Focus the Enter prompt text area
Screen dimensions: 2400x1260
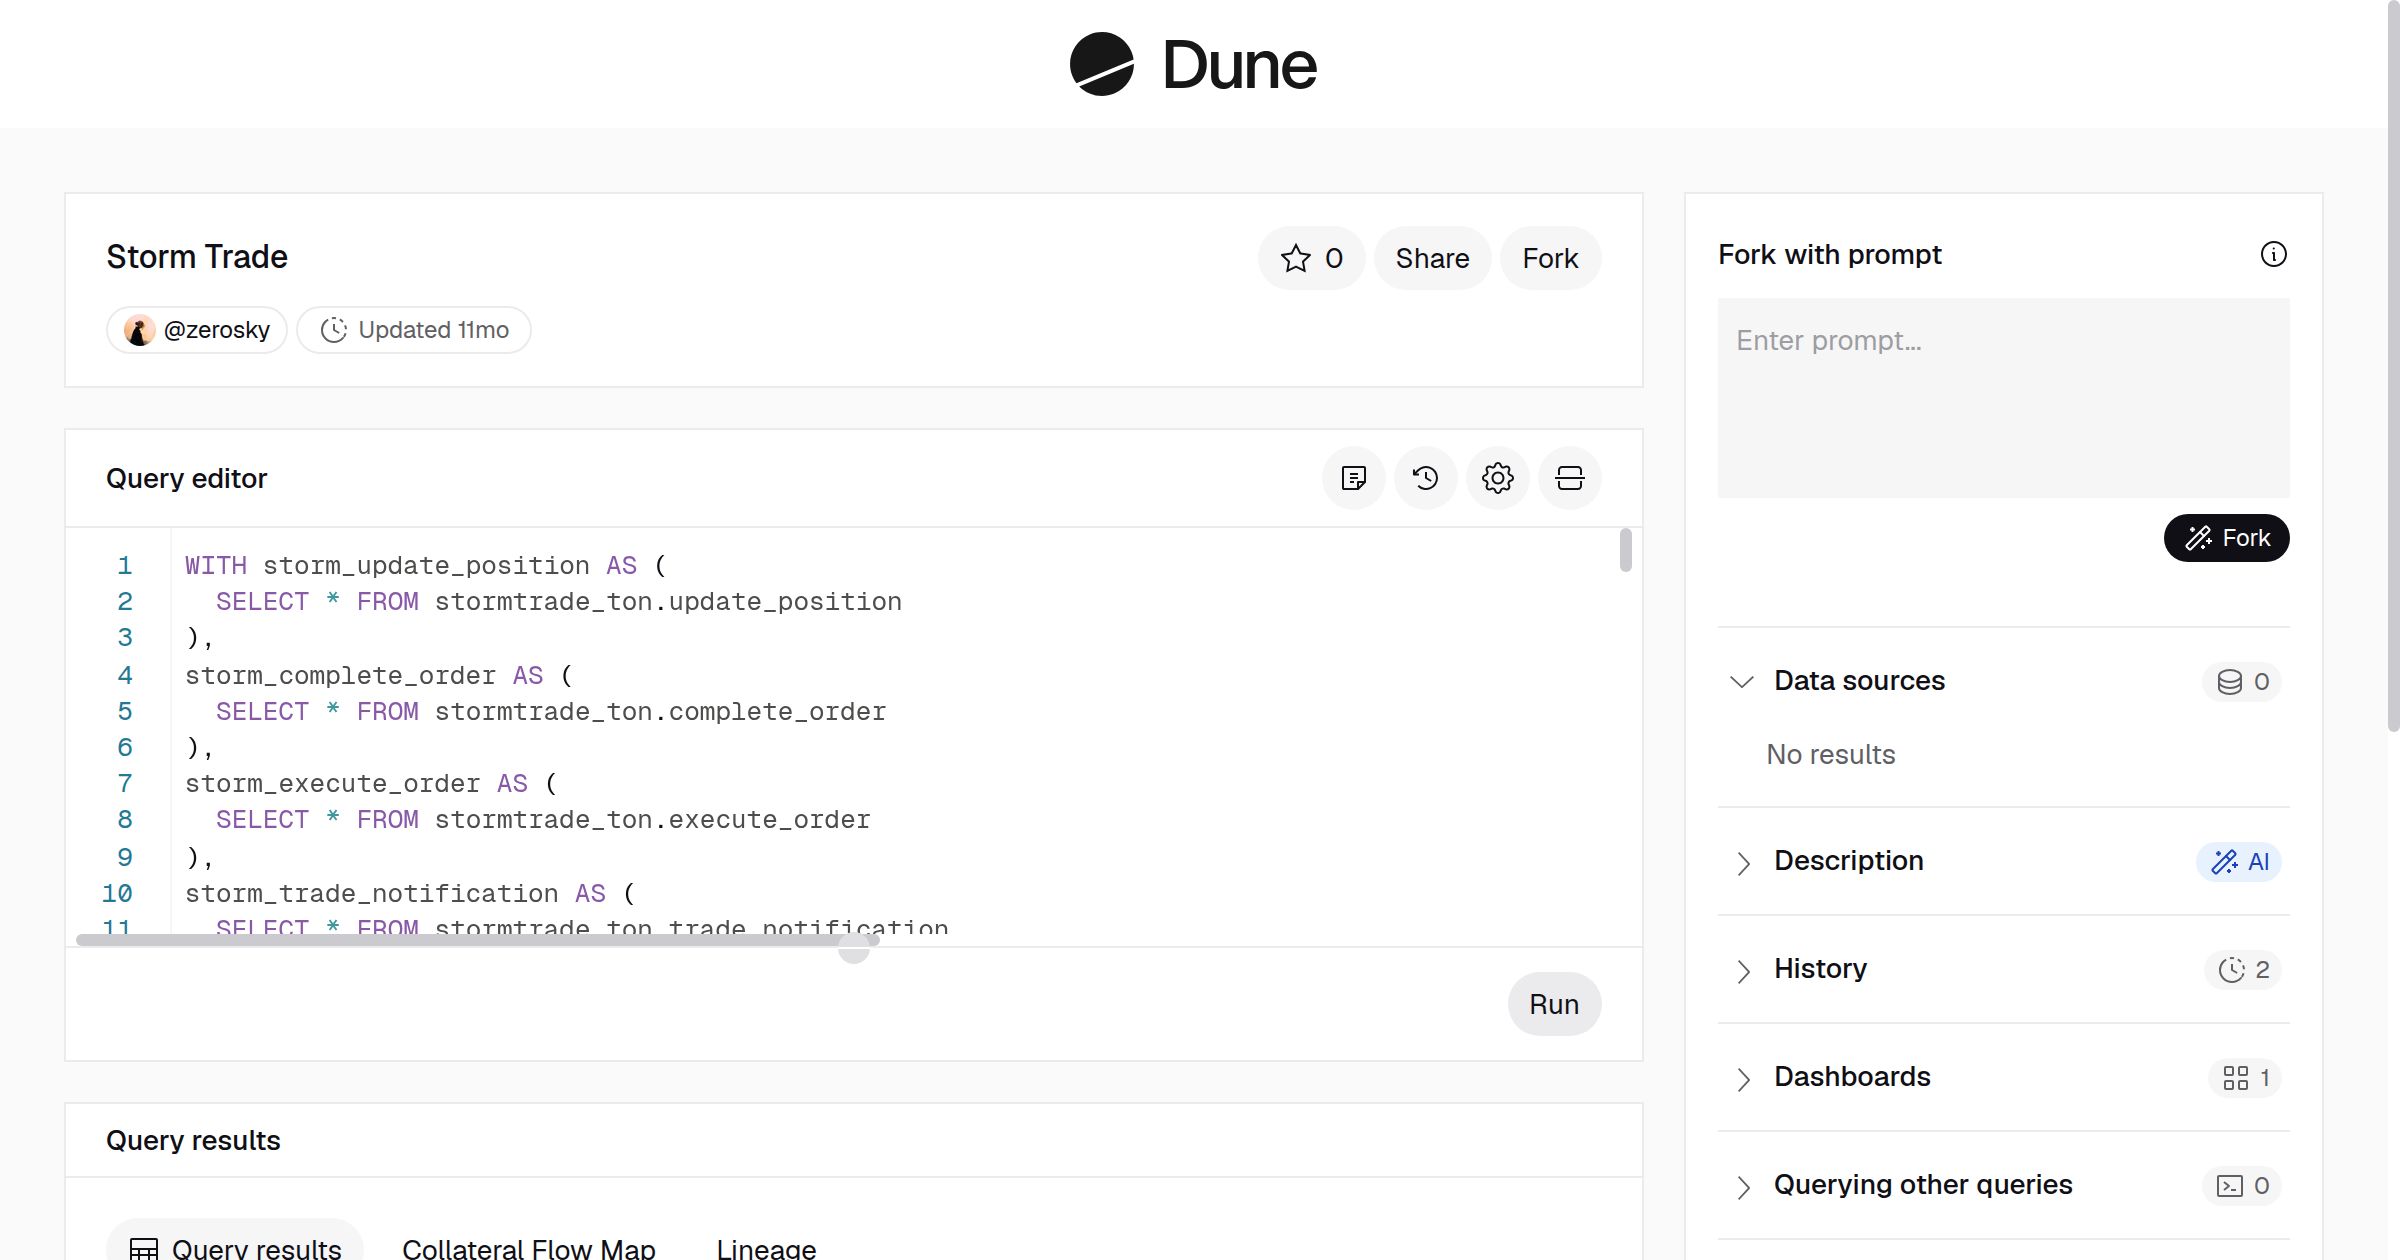pos(2003,398)
